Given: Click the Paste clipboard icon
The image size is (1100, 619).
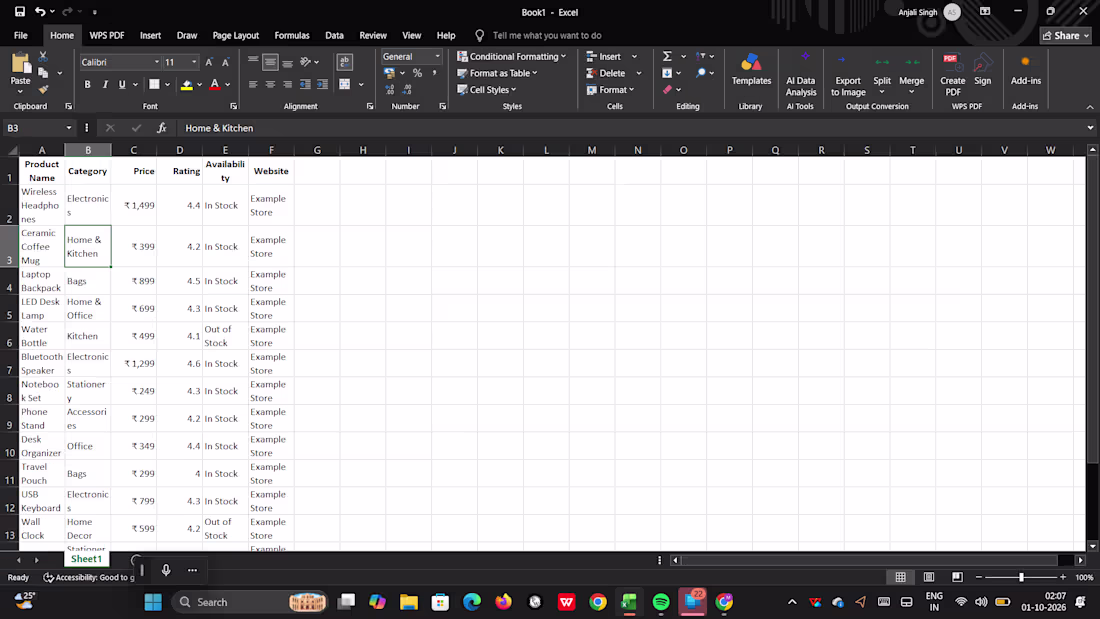Looking at the screenshot, I should tap(20, 65).
